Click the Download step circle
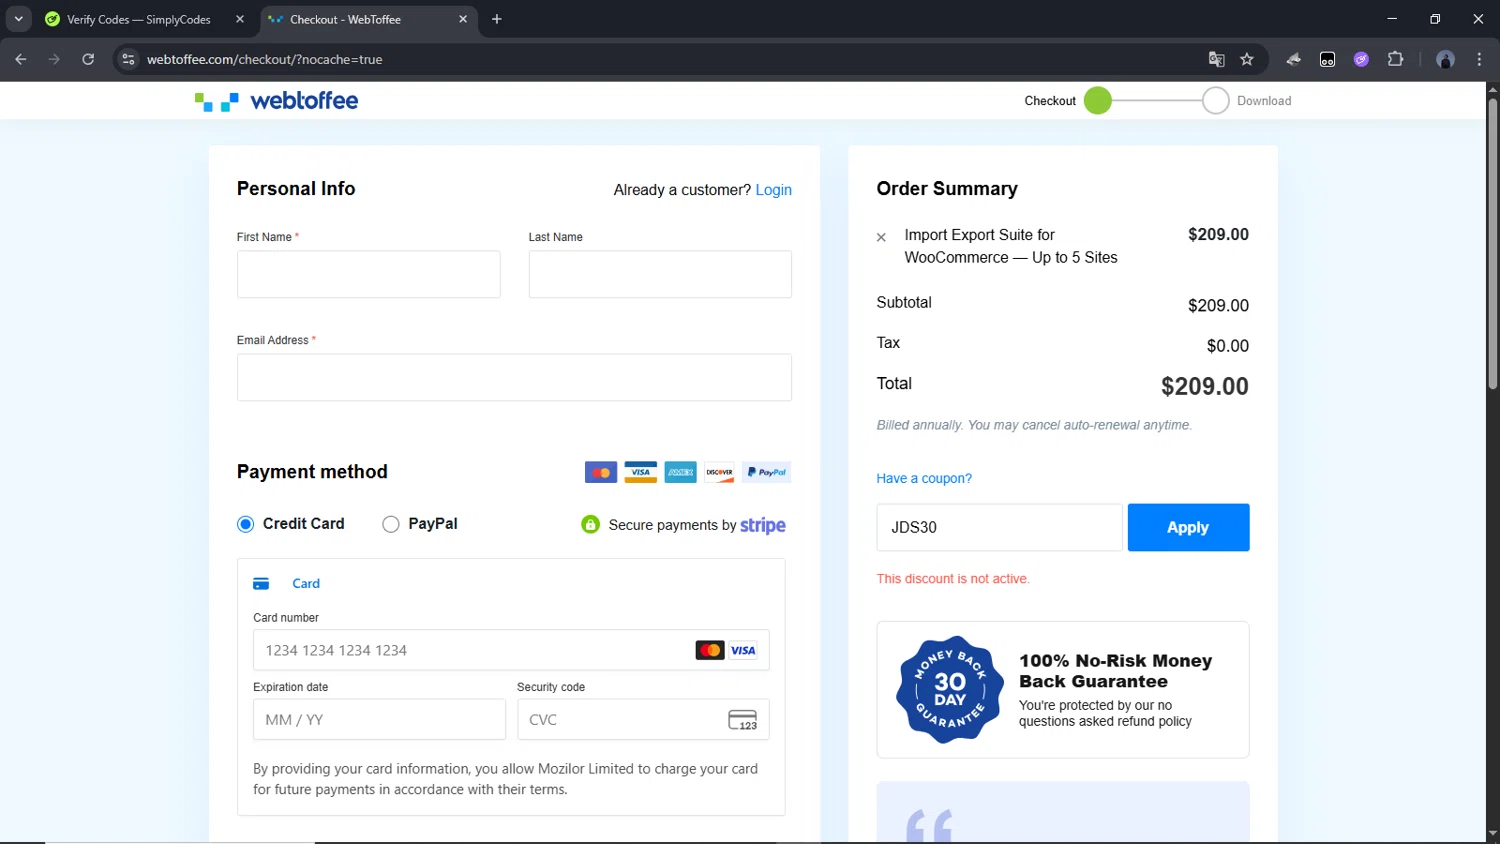 pyautogui.click(x=1216, y=101)
